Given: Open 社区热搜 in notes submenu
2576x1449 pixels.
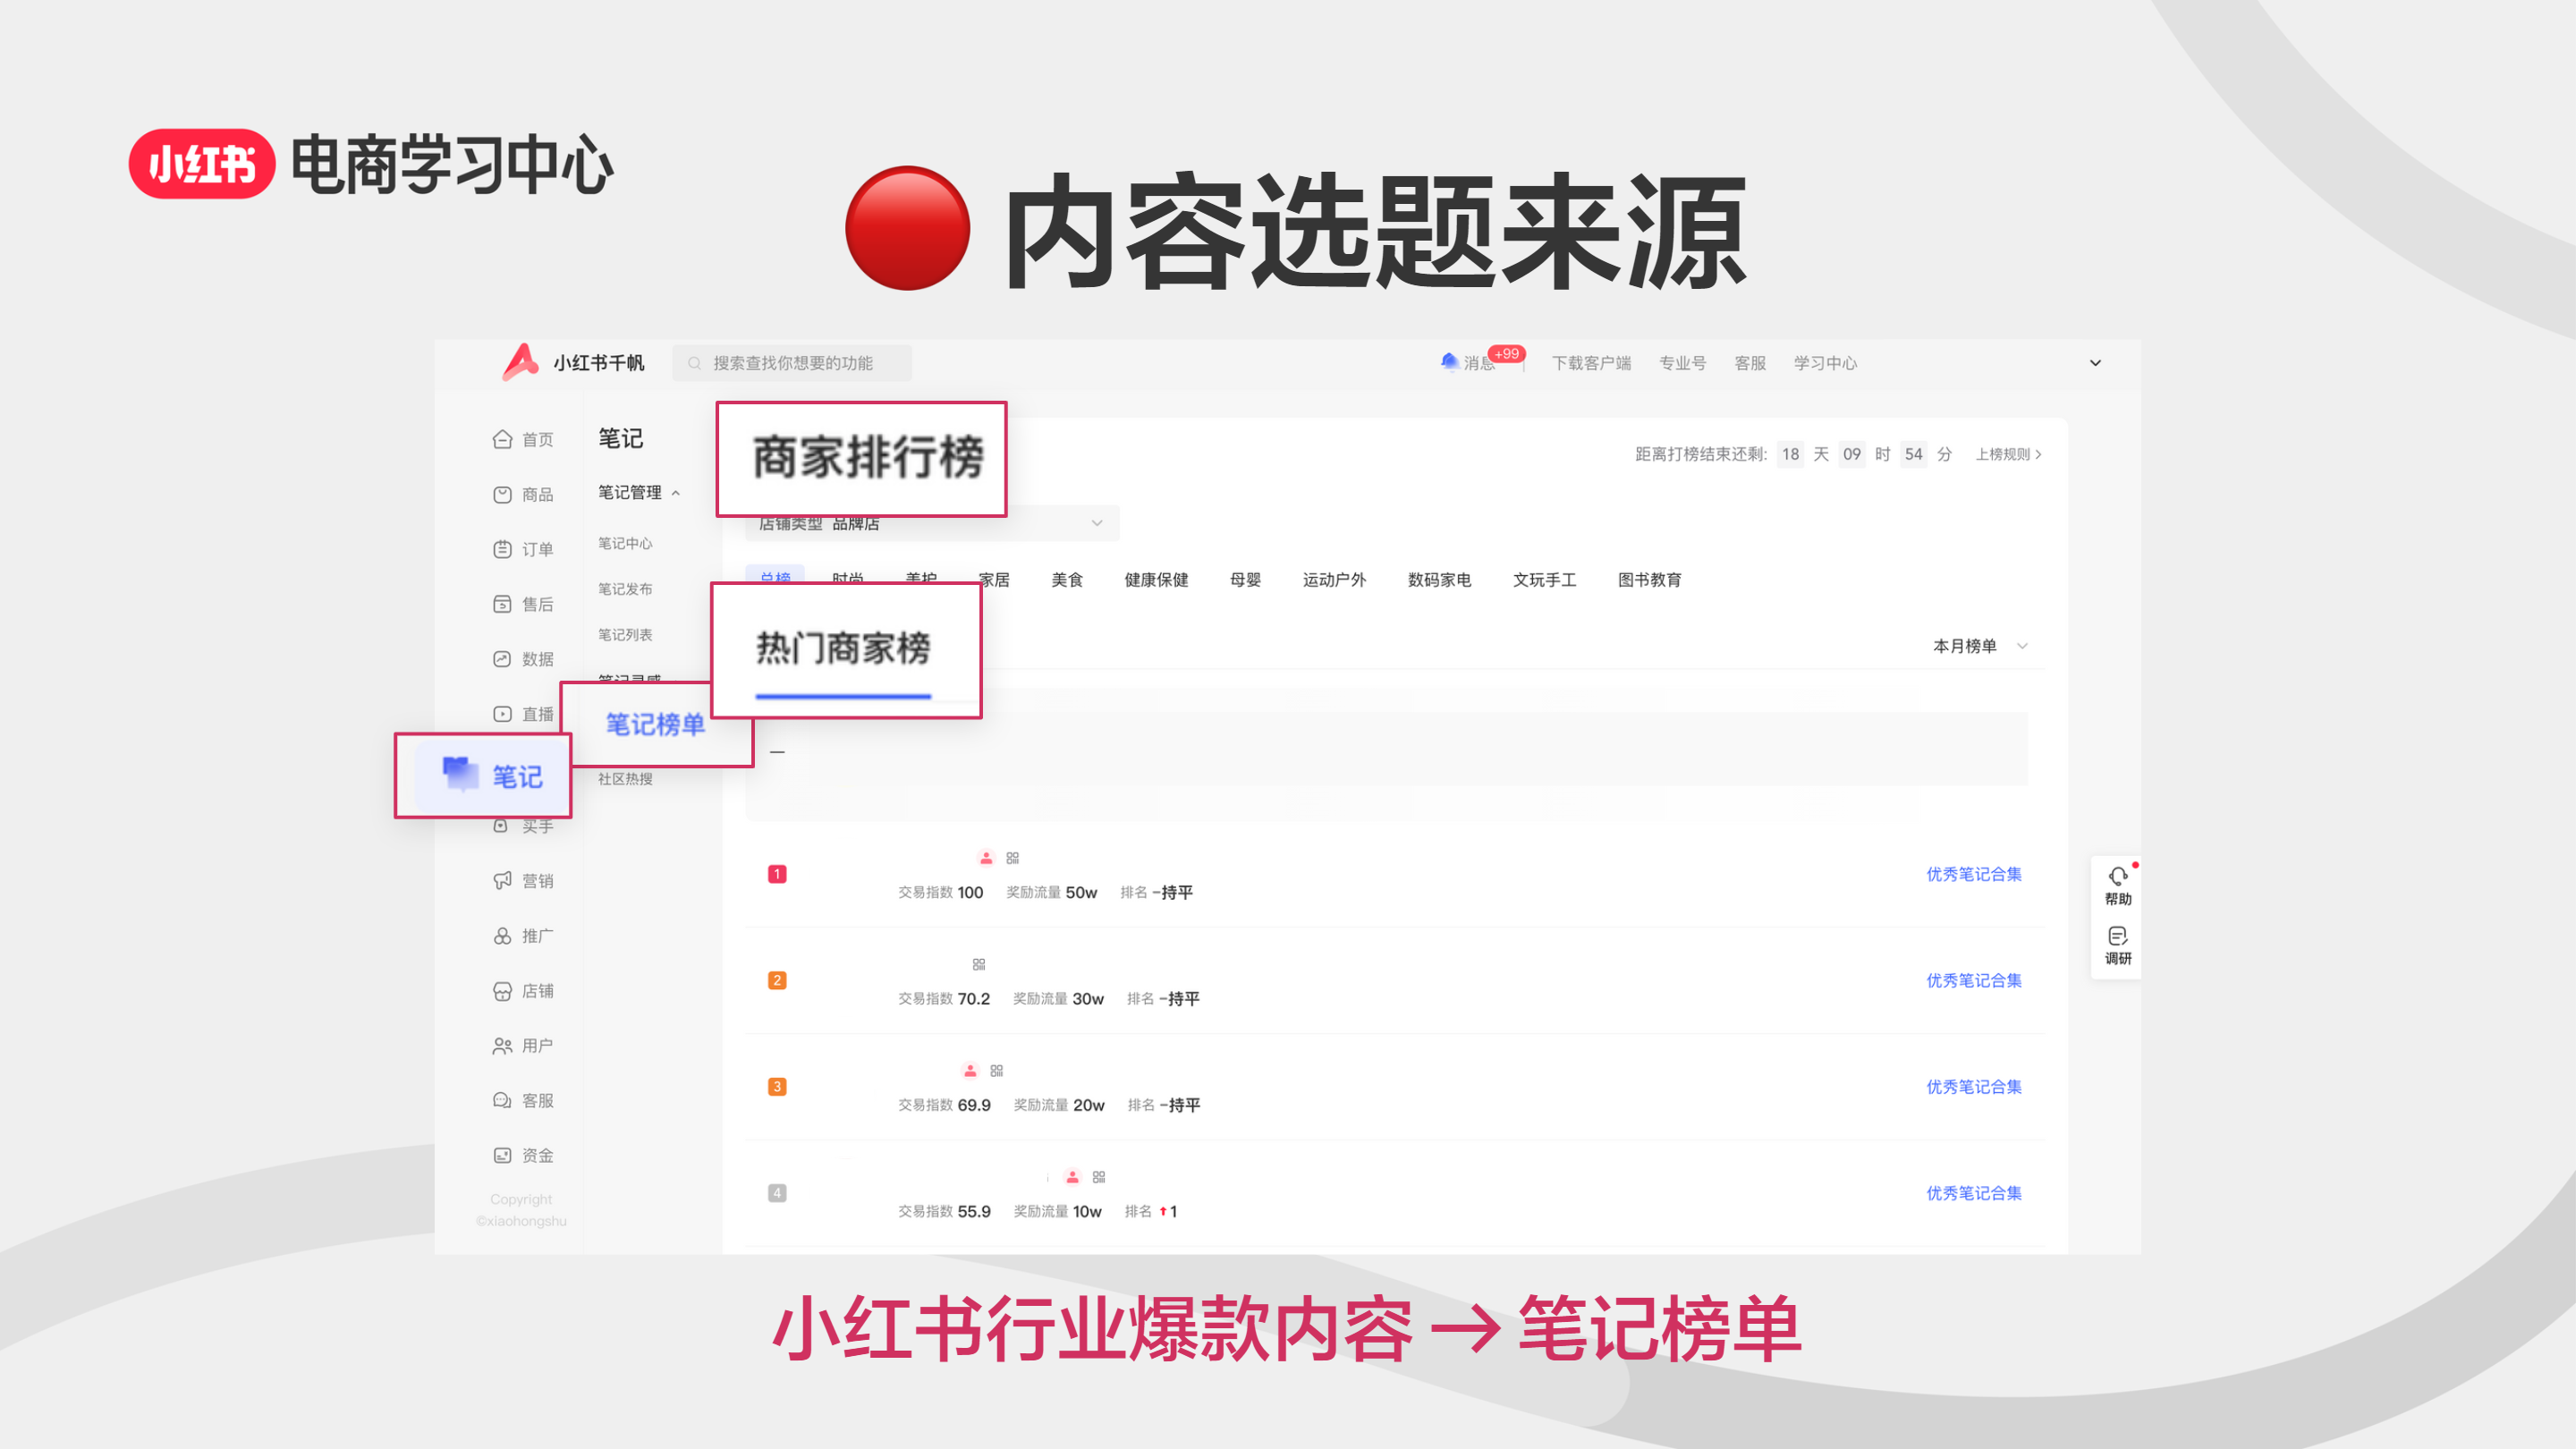Looking at the screenshot, I should 625,779.
